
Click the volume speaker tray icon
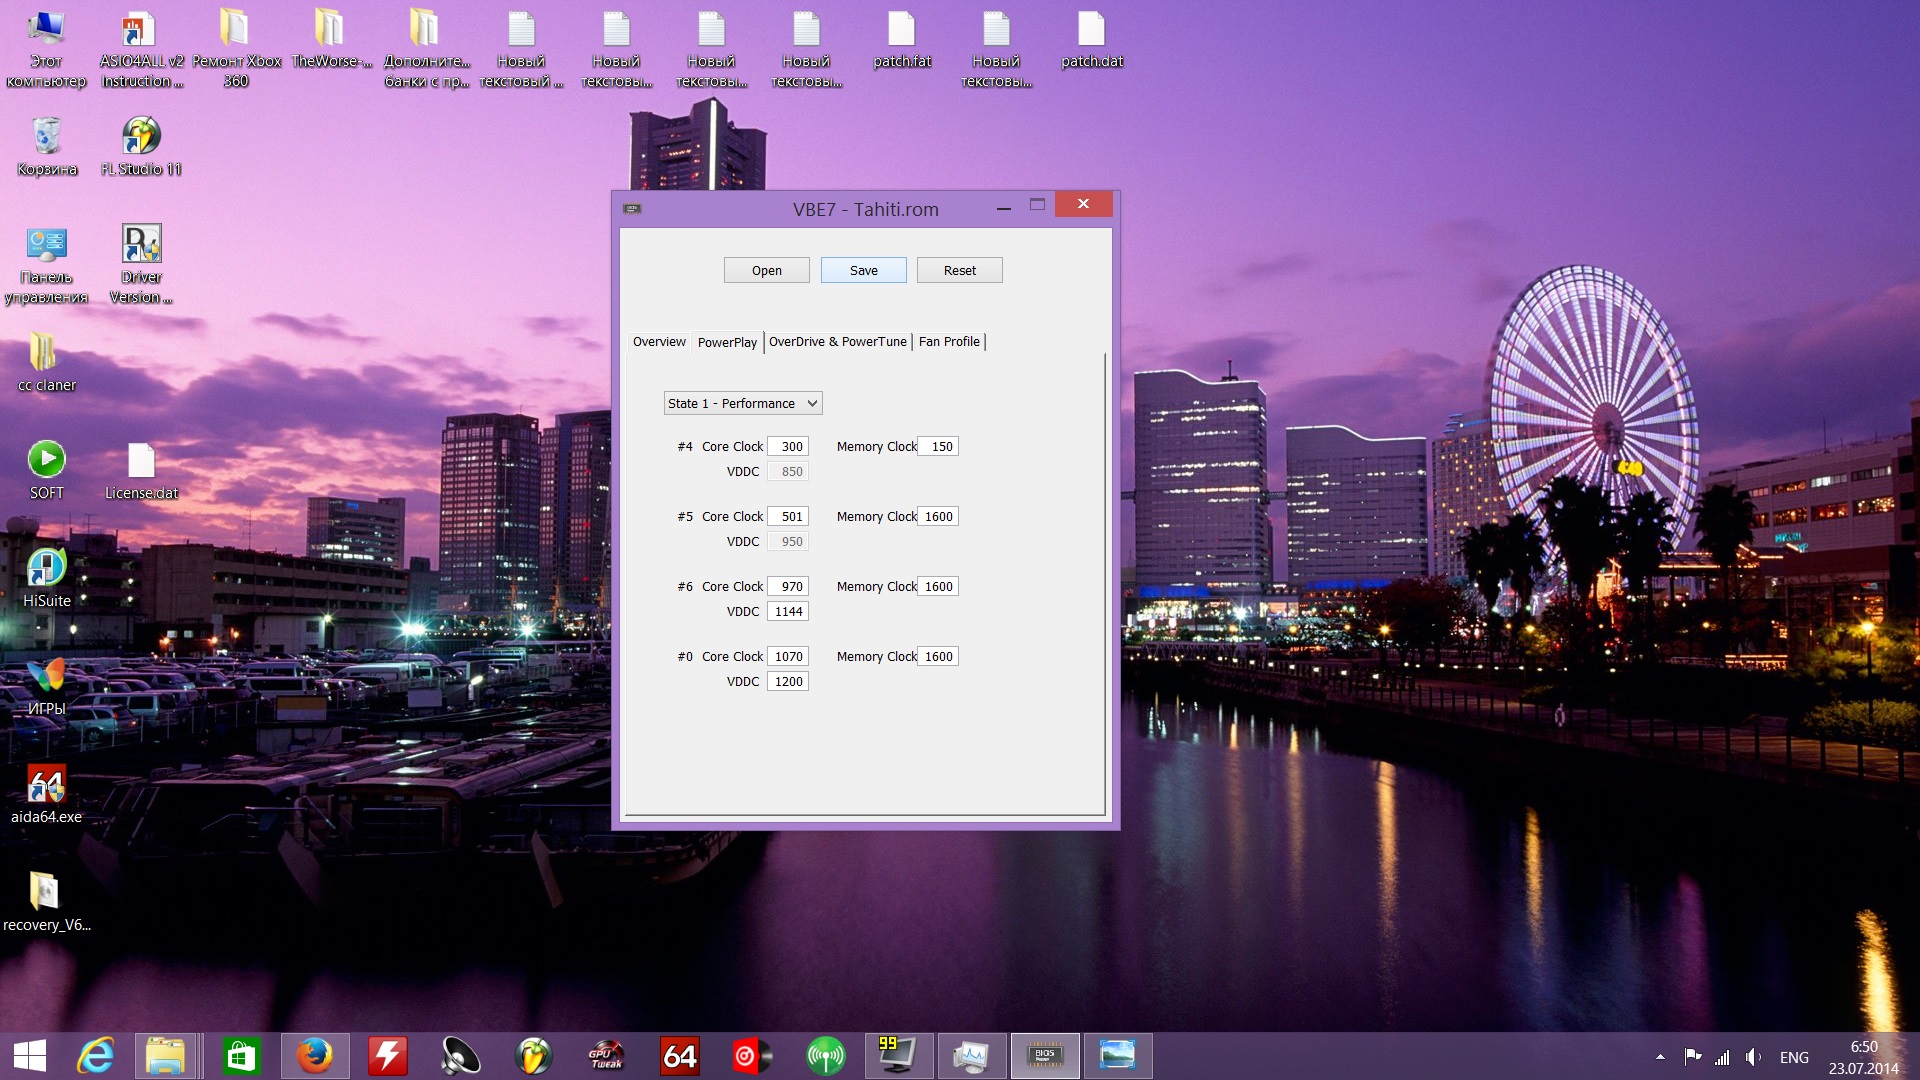click(1753, 1057)
